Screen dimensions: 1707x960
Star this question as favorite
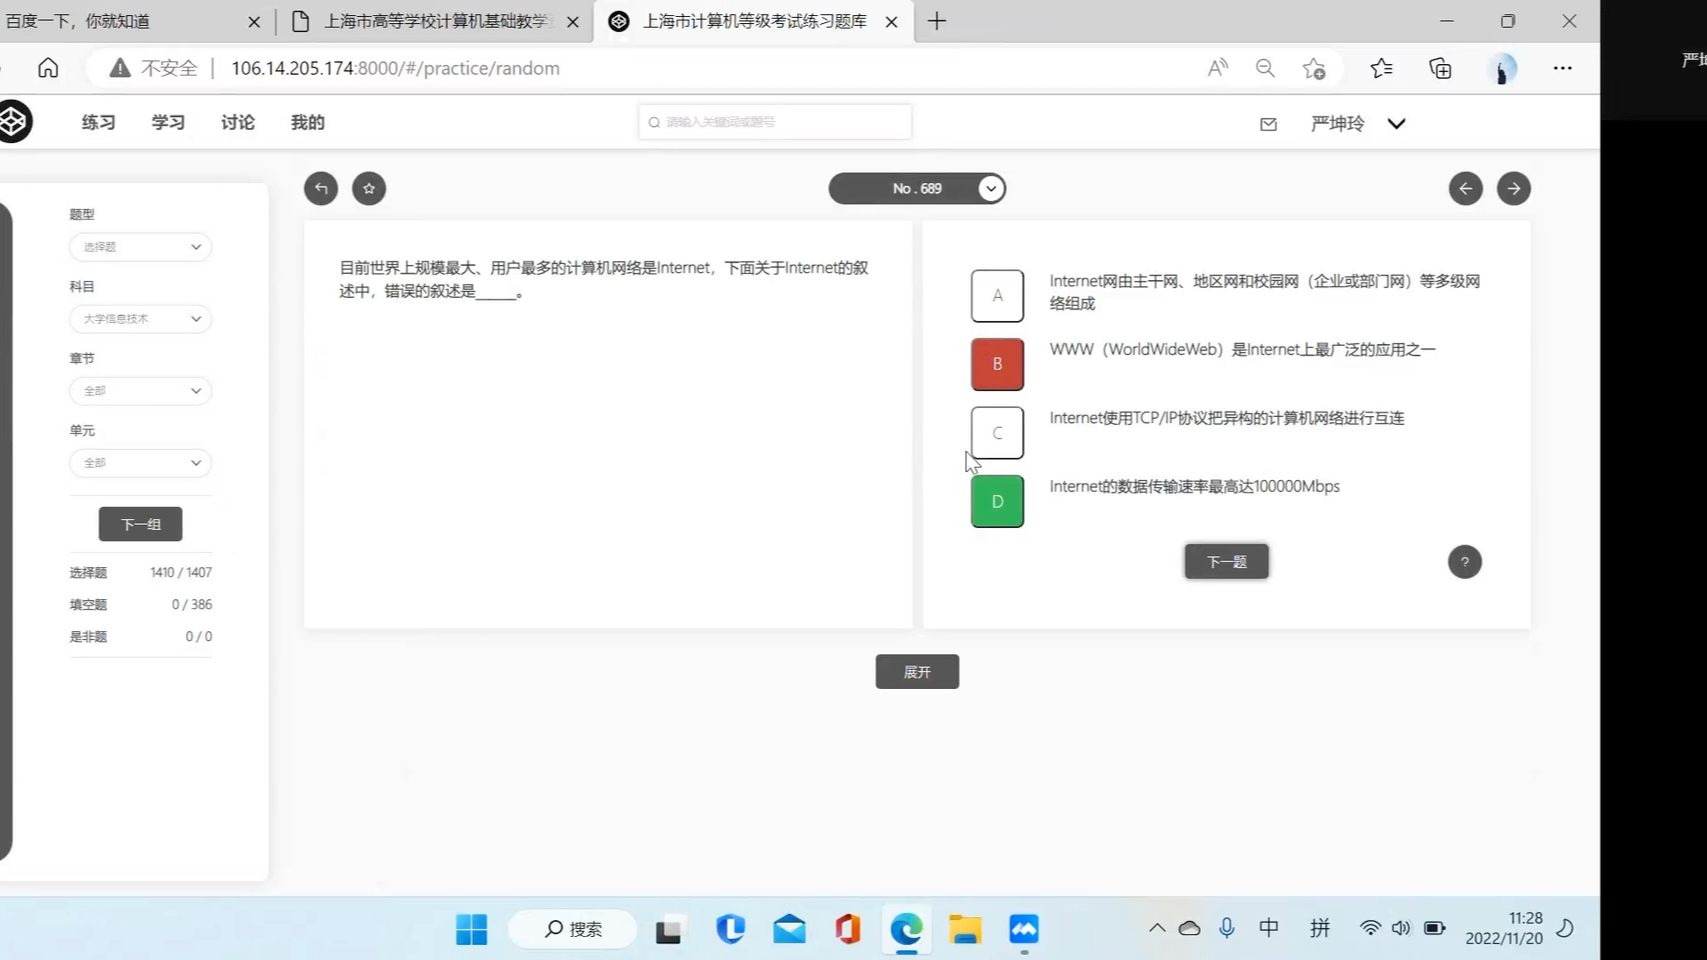point(369,188)
